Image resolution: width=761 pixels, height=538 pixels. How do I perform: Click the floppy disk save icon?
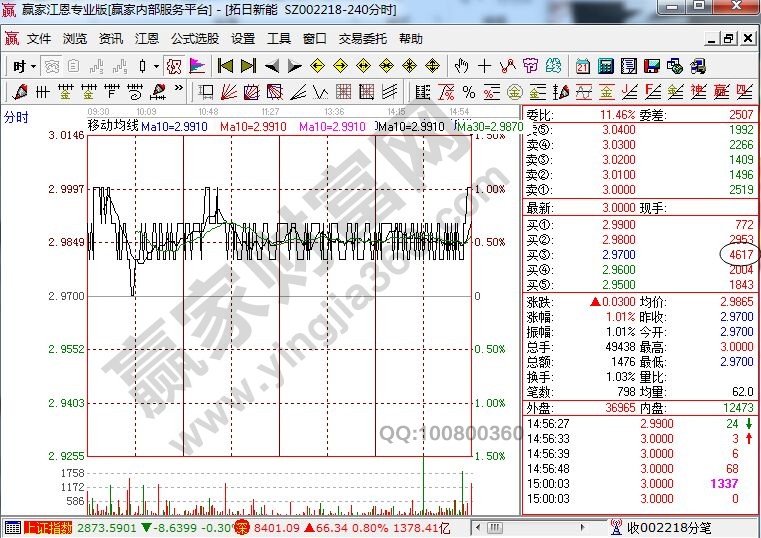652,66
